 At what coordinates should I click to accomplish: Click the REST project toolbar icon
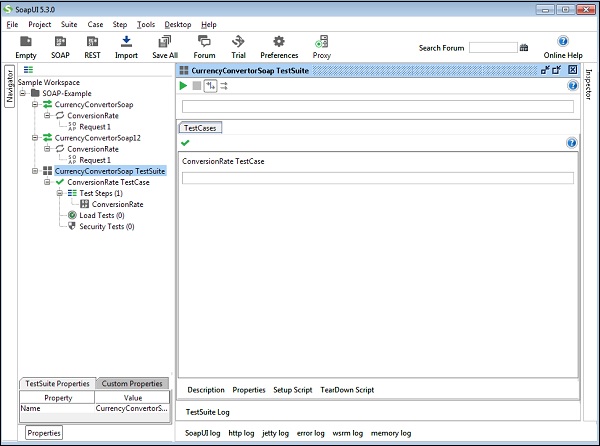[91, 42]
